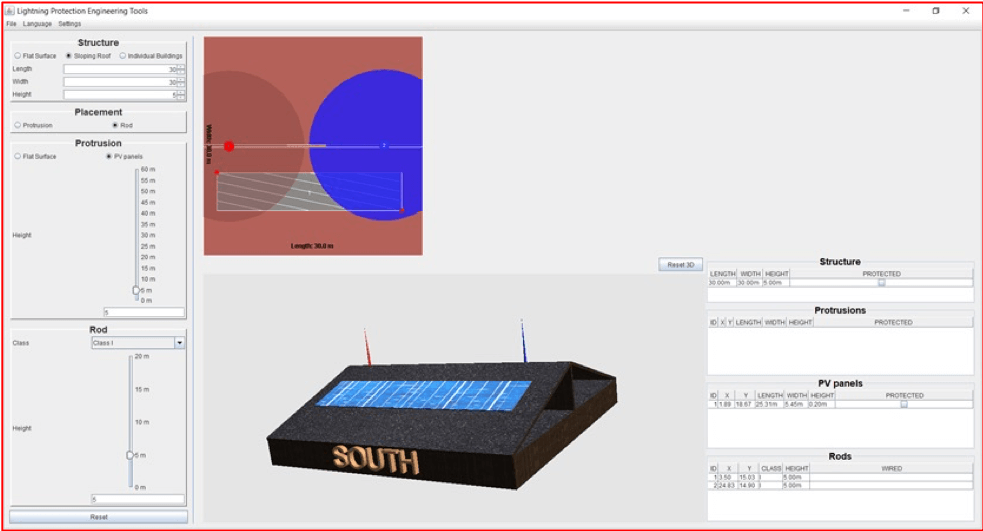The image size is (983, 531).
Task: Click the 14.90 Y cell in Rods table
Action: [x=747, y=485]
